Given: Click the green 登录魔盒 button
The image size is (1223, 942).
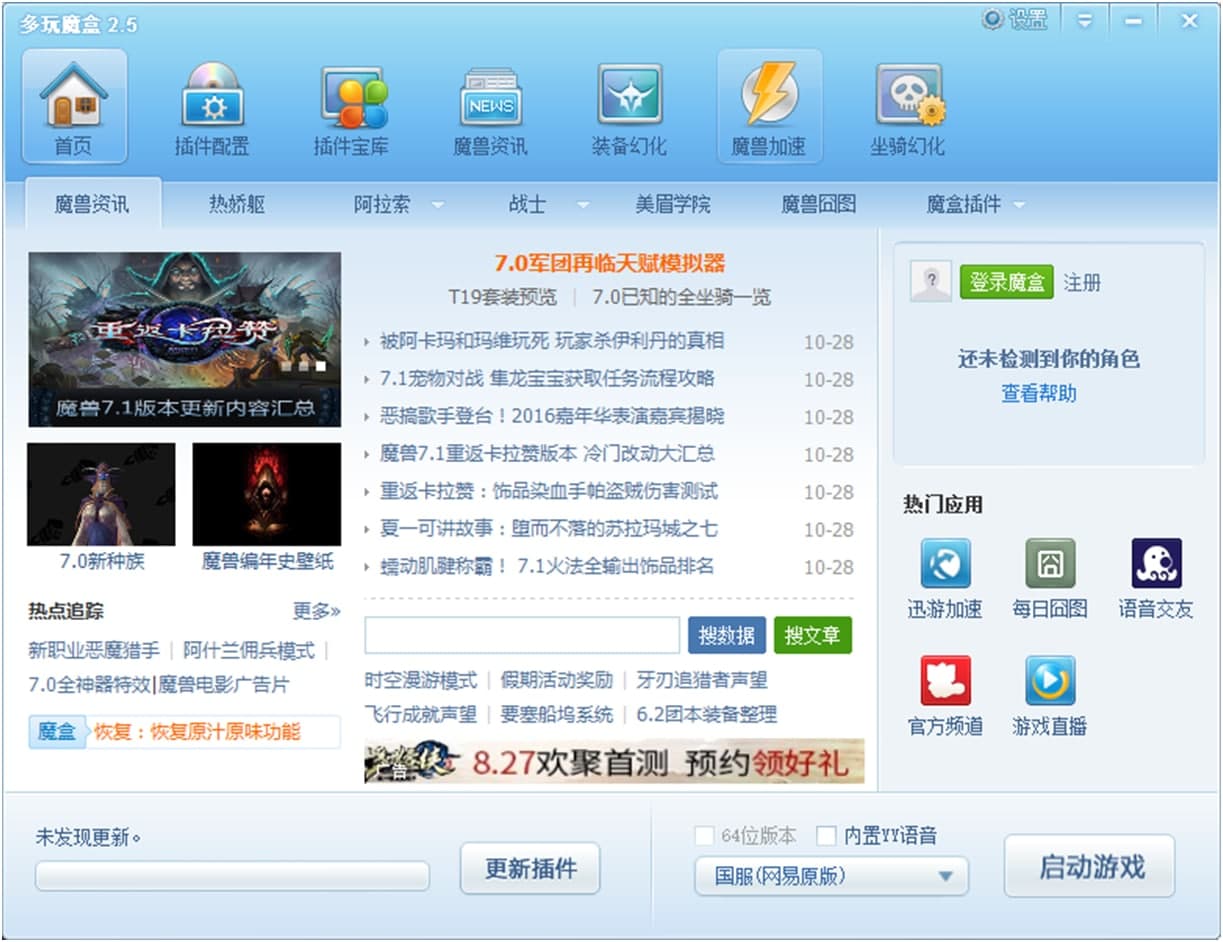Looking at the screenshot, I should coord(1006,283).
